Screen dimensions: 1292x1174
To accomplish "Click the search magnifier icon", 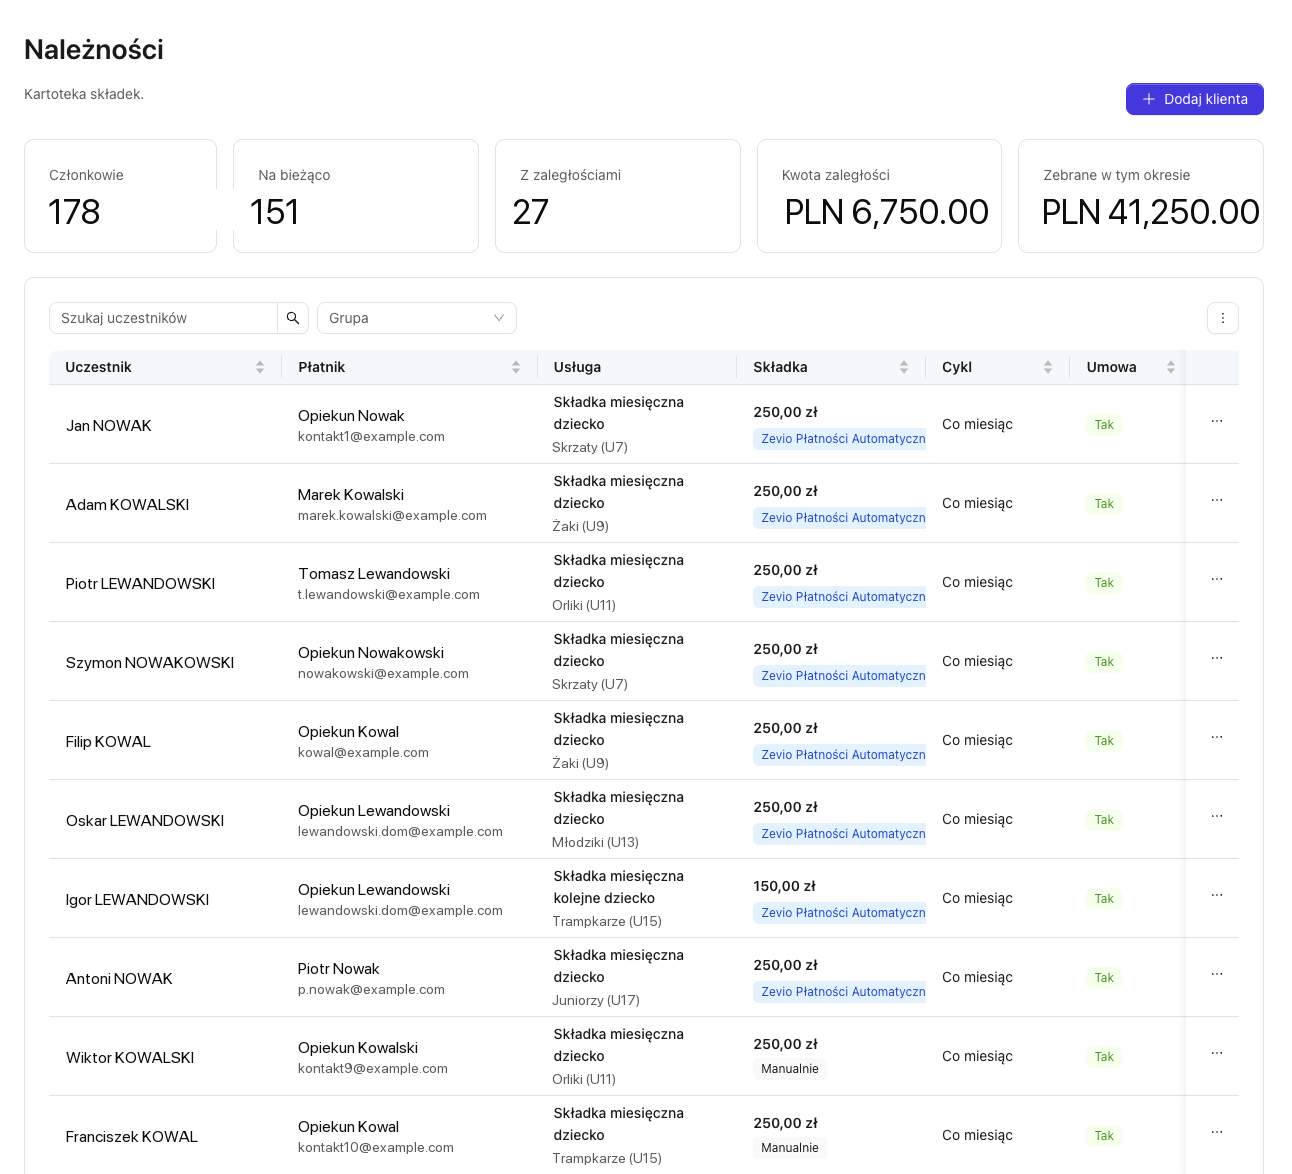I will pyautogui.click(x=293, y=318).
